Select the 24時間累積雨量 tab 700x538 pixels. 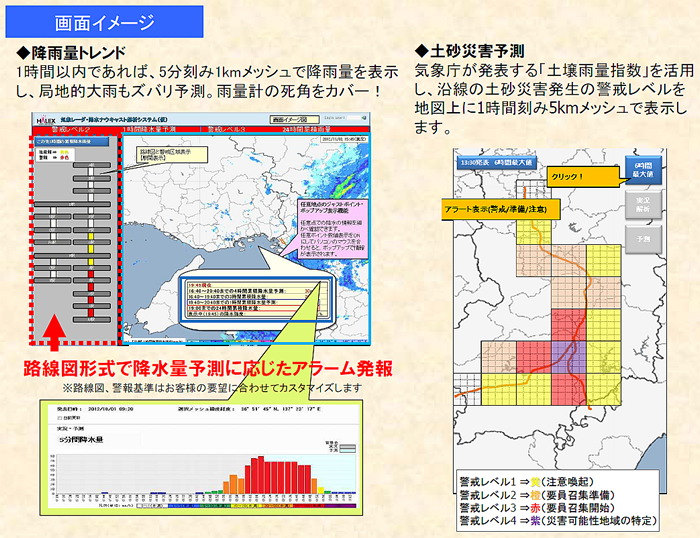pos(307,129)
